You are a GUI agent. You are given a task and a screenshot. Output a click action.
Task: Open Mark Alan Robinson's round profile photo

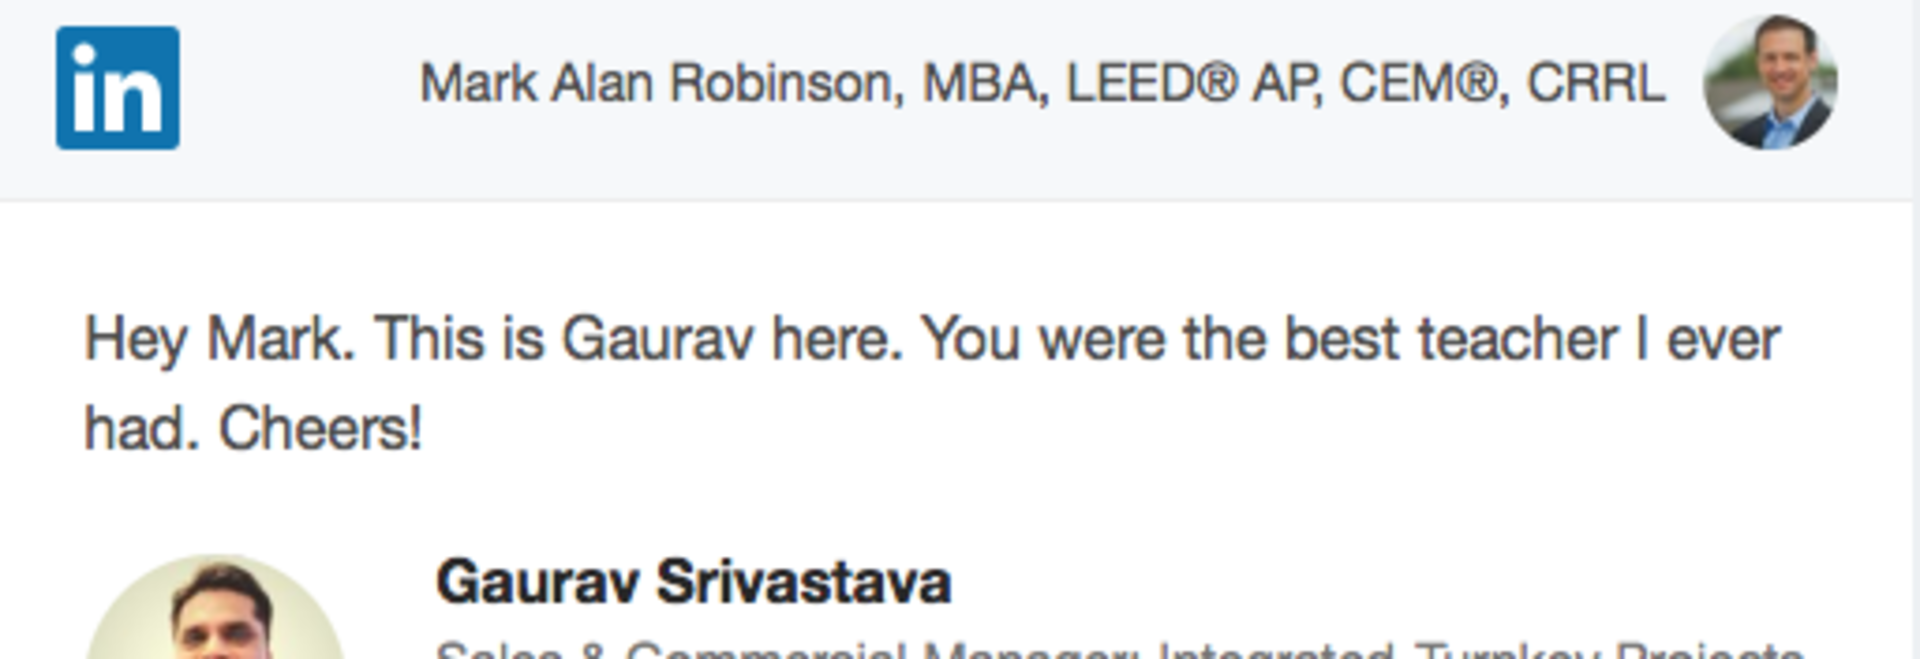1770,82
